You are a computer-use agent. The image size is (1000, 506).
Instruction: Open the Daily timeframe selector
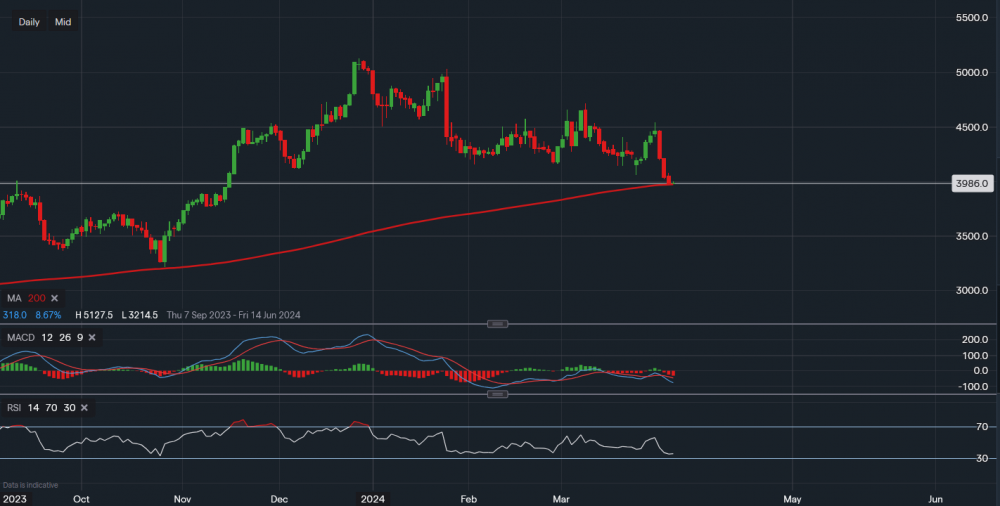[29, 22]
